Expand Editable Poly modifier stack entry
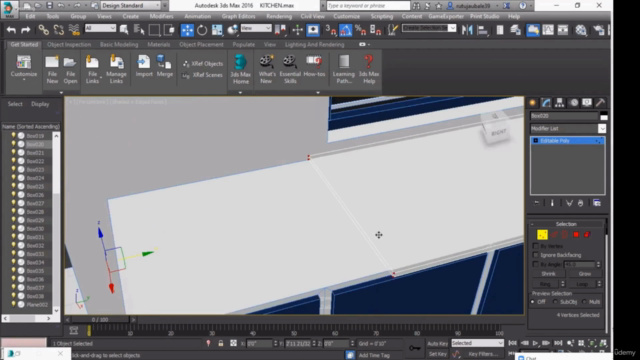640x360 pixels. [536, 141]
